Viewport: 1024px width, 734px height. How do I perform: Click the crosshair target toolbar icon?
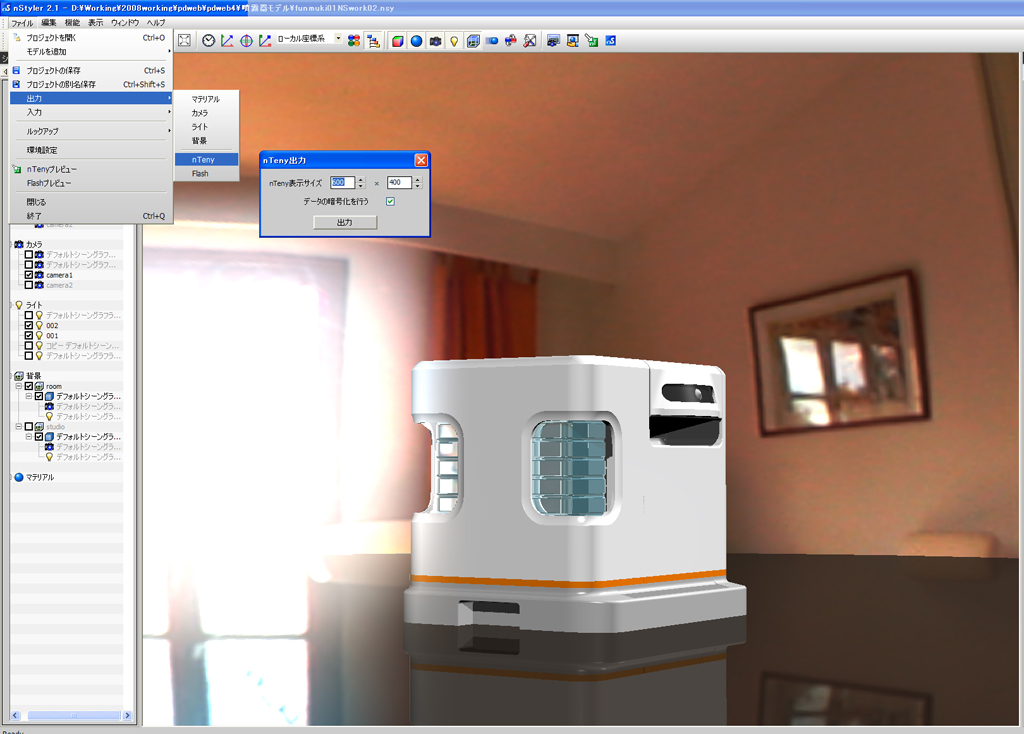click(246, 41)
